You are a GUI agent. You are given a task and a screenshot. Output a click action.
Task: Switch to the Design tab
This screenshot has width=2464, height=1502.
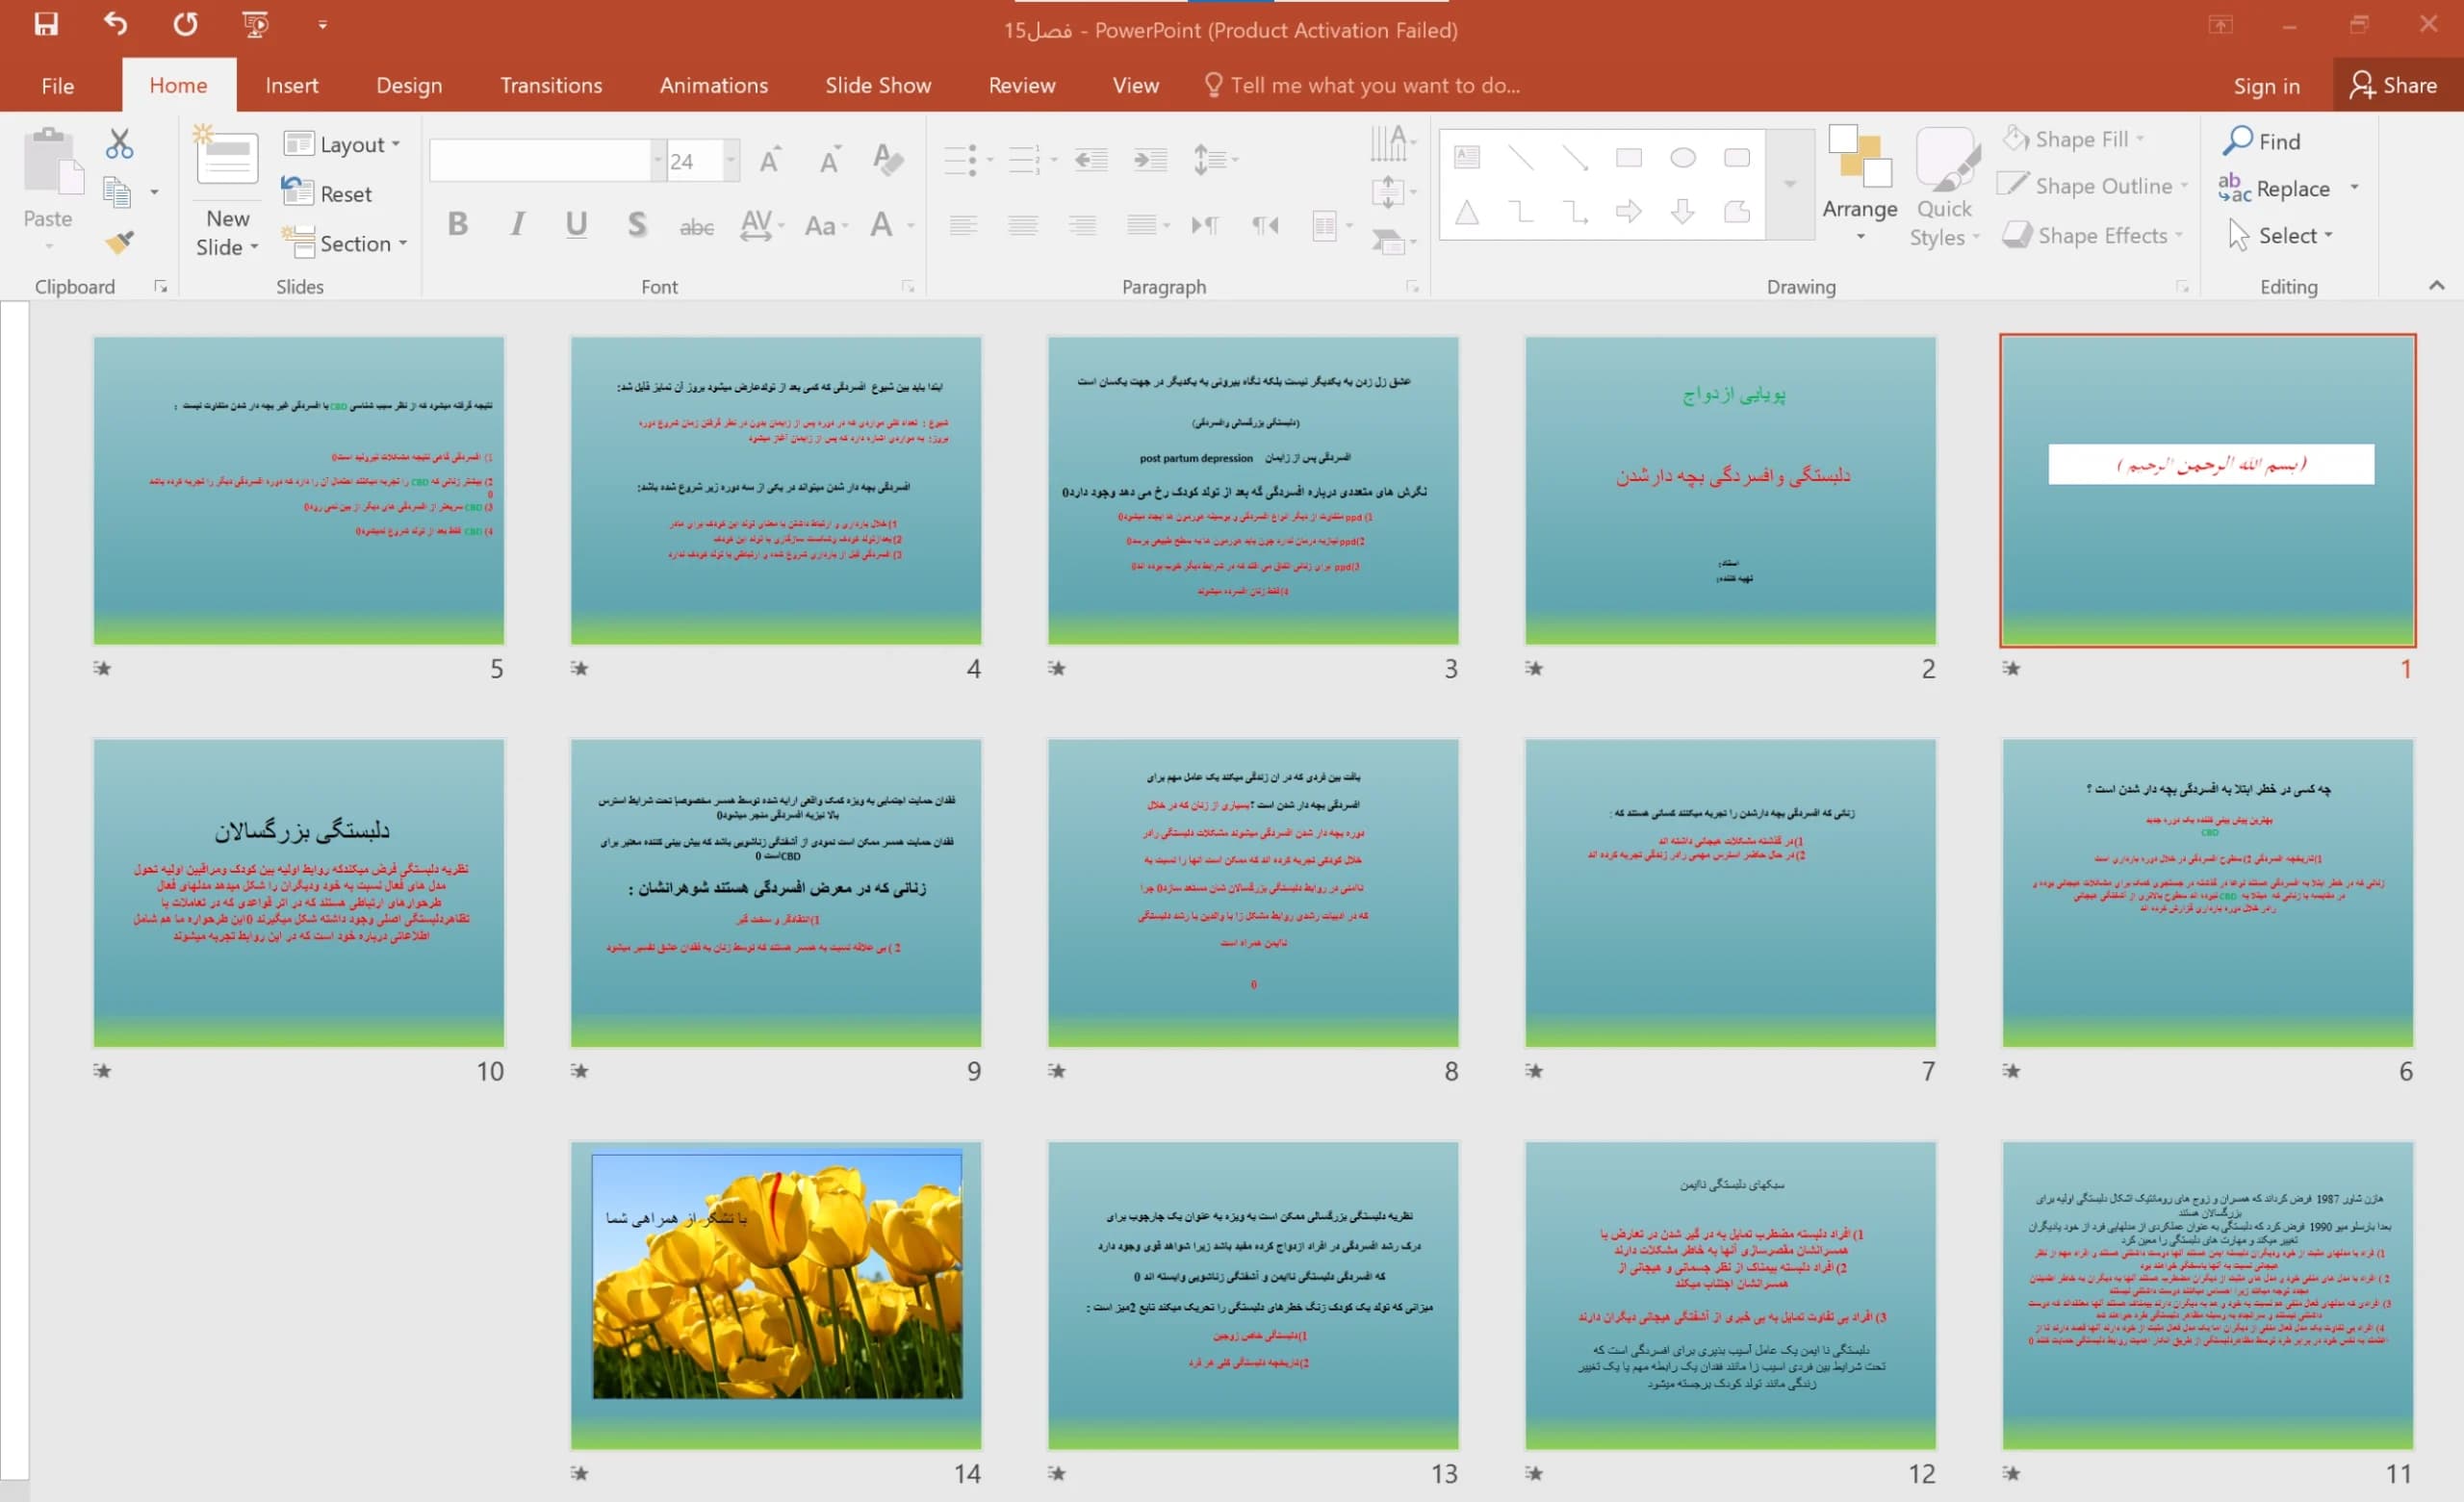409,85
